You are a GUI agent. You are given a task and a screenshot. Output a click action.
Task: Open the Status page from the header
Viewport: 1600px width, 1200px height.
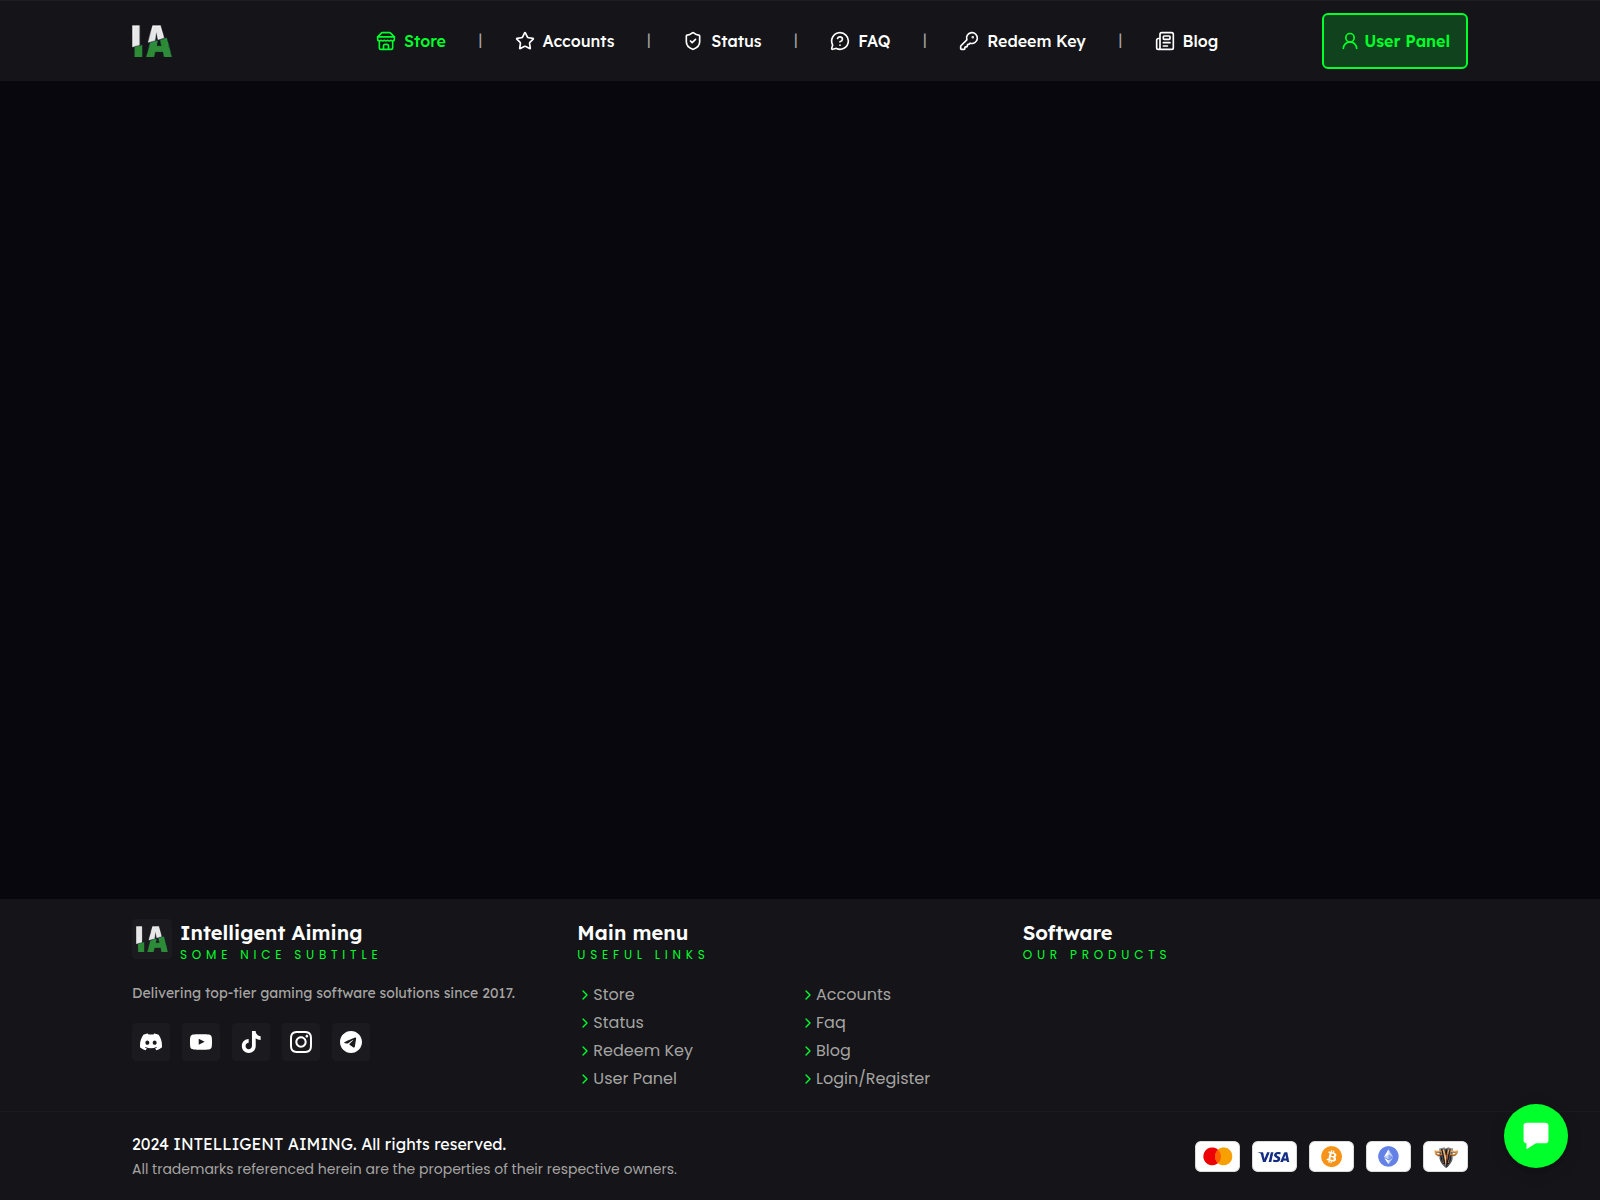[723, 41]
